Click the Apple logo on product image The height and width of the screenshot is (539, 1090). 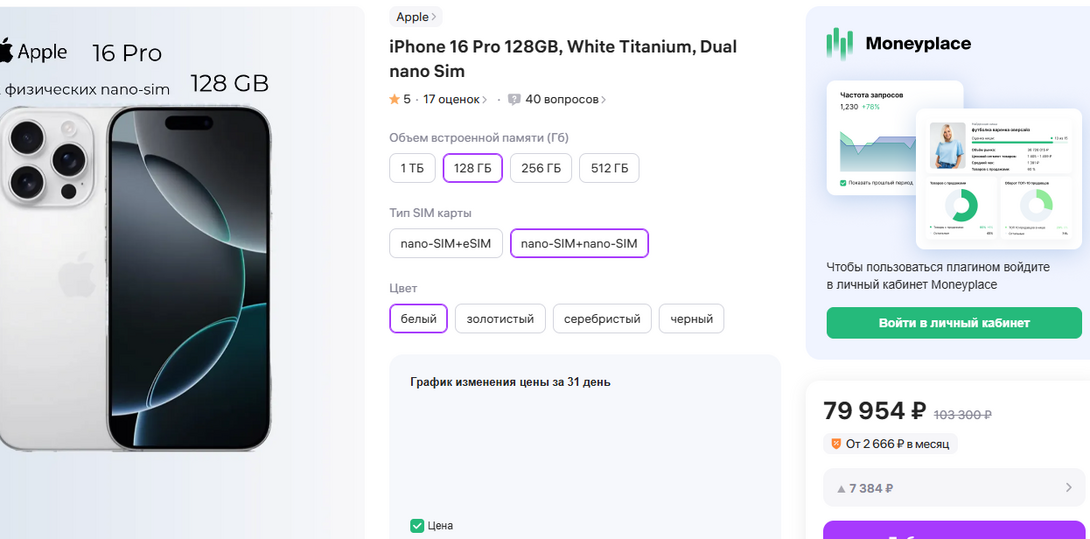(x=7, y=52)
